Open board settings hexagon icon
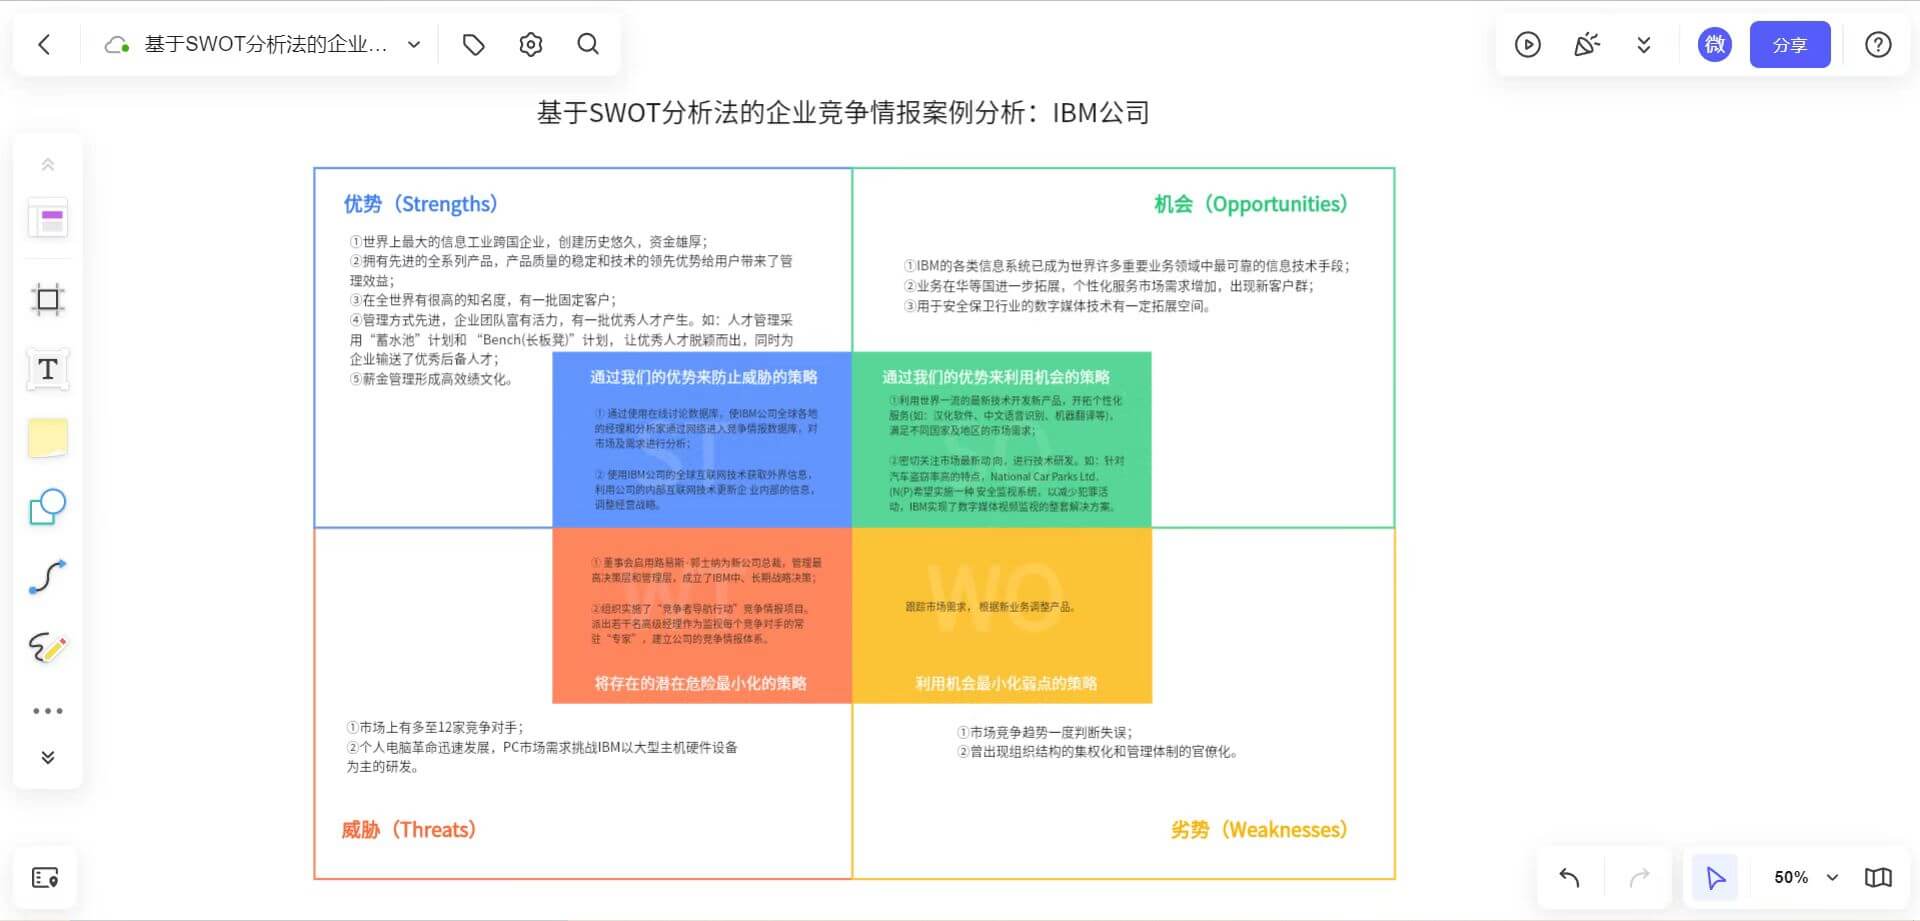Viewport: 1920px width, 921px height. tap(531, 44)
